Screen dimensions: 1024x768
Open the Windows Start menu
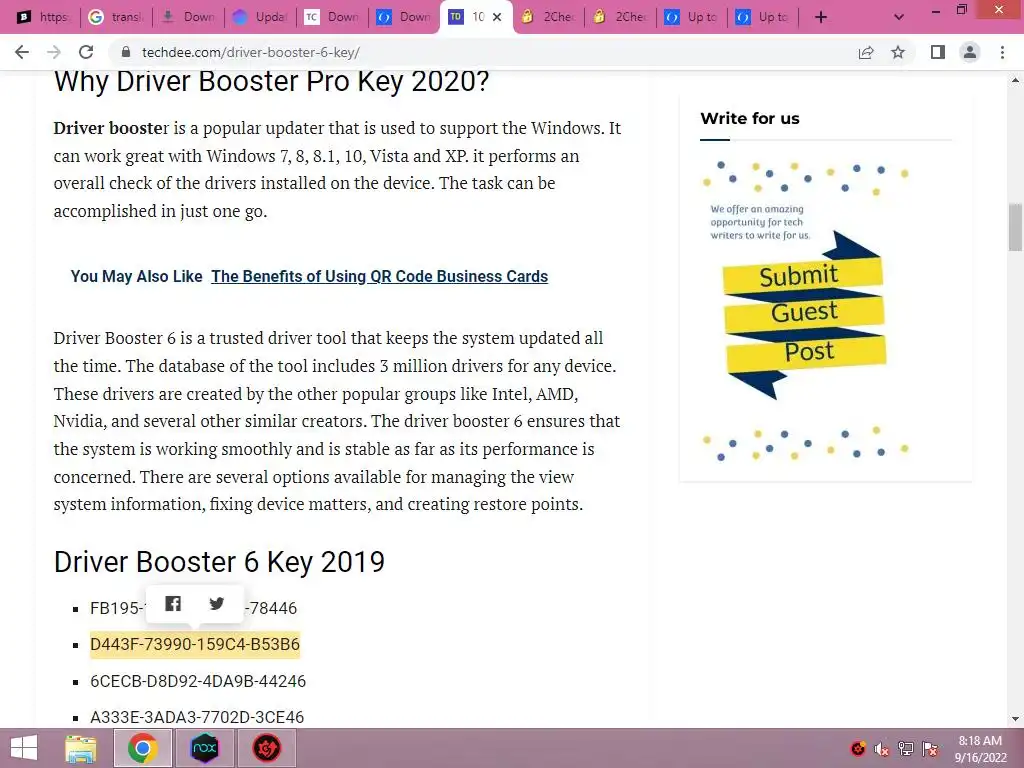24,748
